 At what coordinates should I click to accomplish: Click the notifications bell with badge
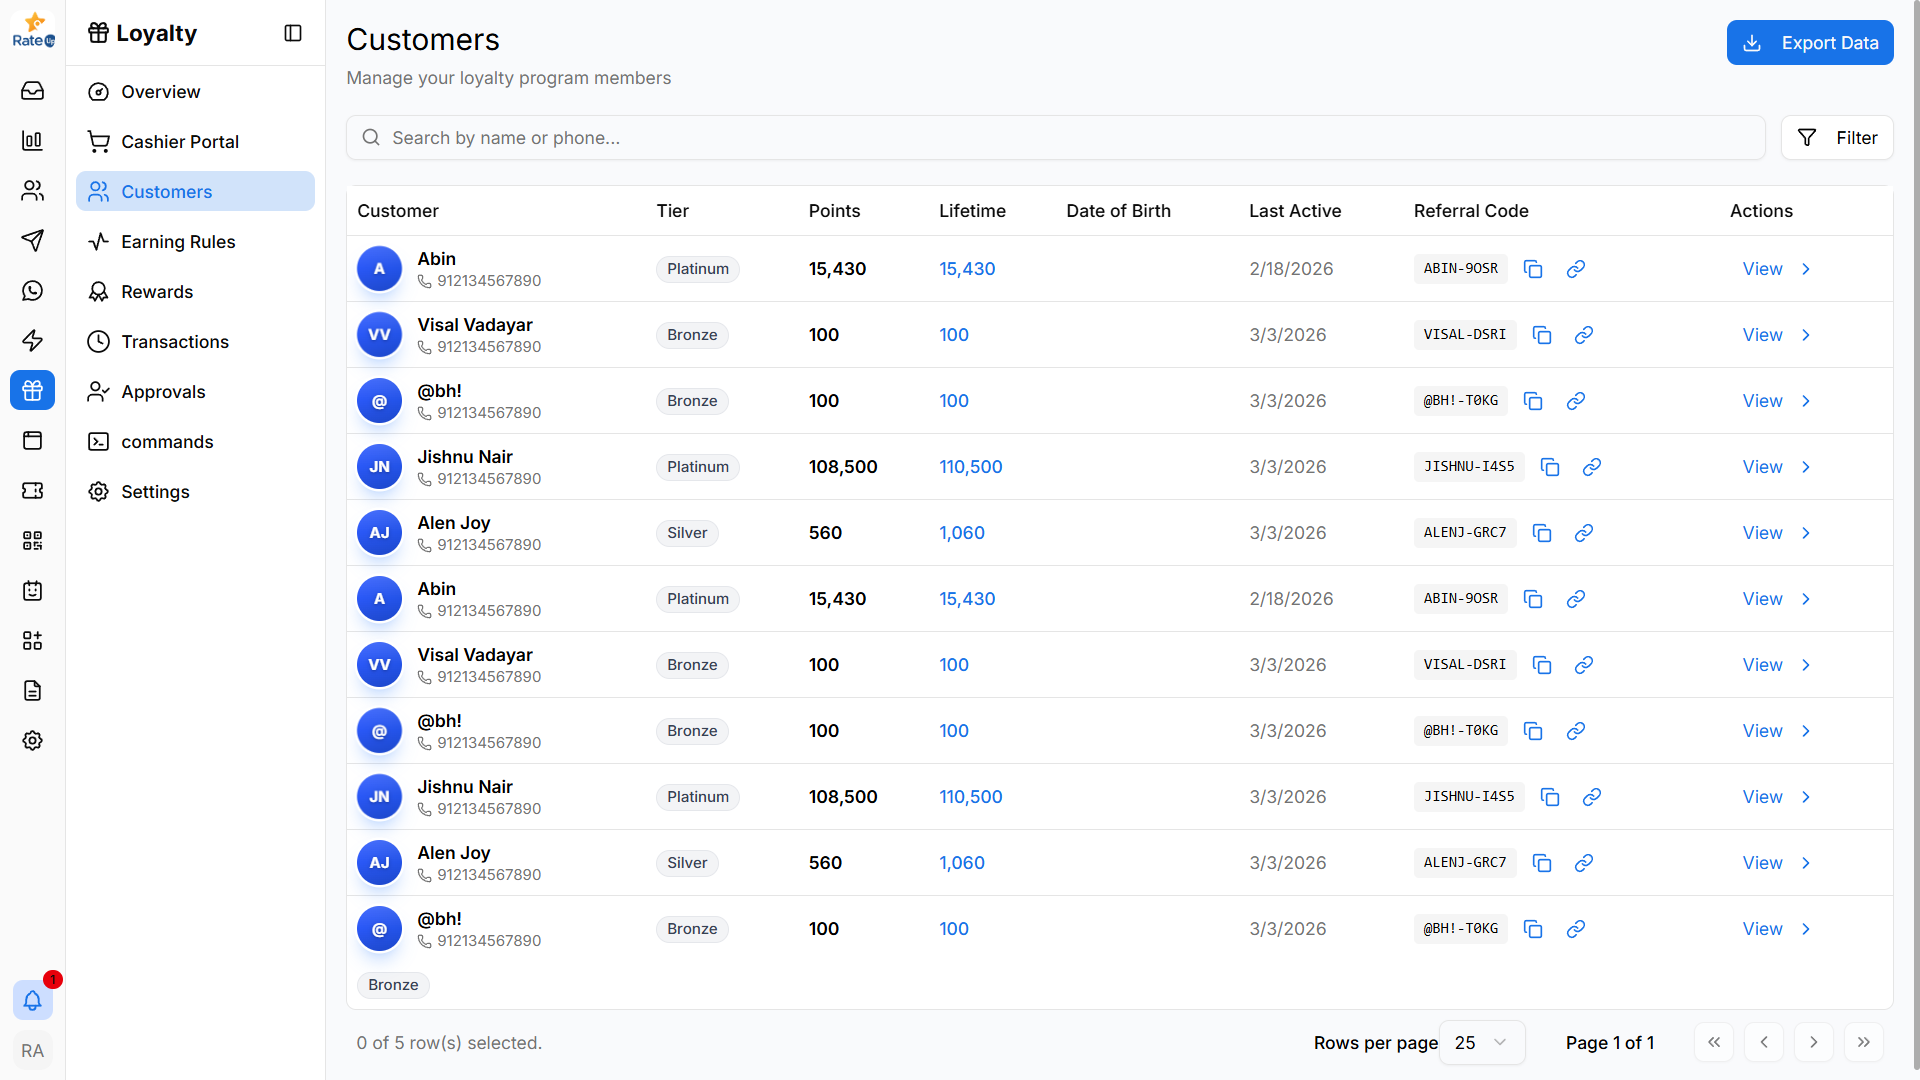pos(32,1000)
